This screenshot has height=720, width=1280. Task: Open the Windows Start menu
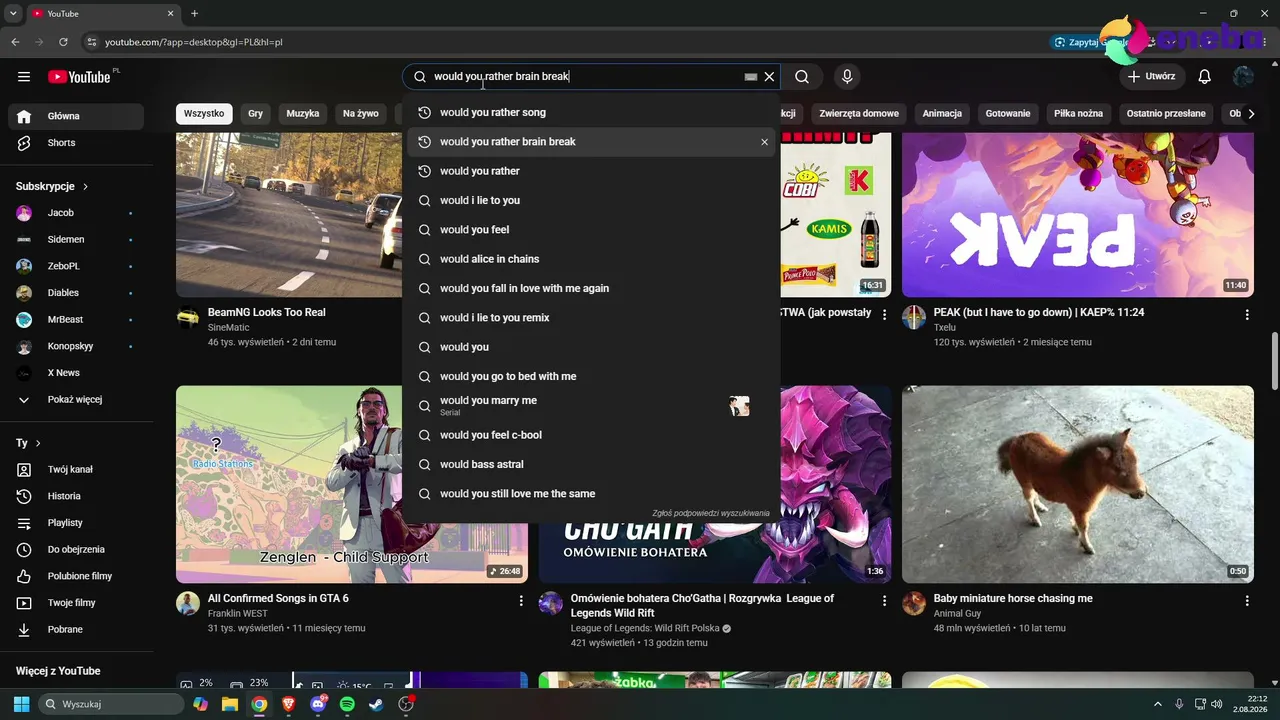coord(21,704)
